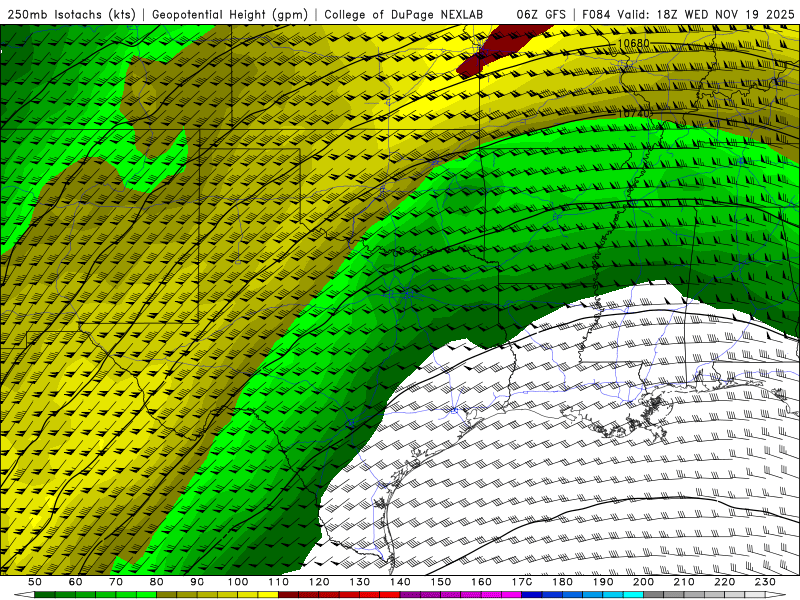Click the 130 value on the color scale
Screen dimensions: 800x600
(360, 582)
